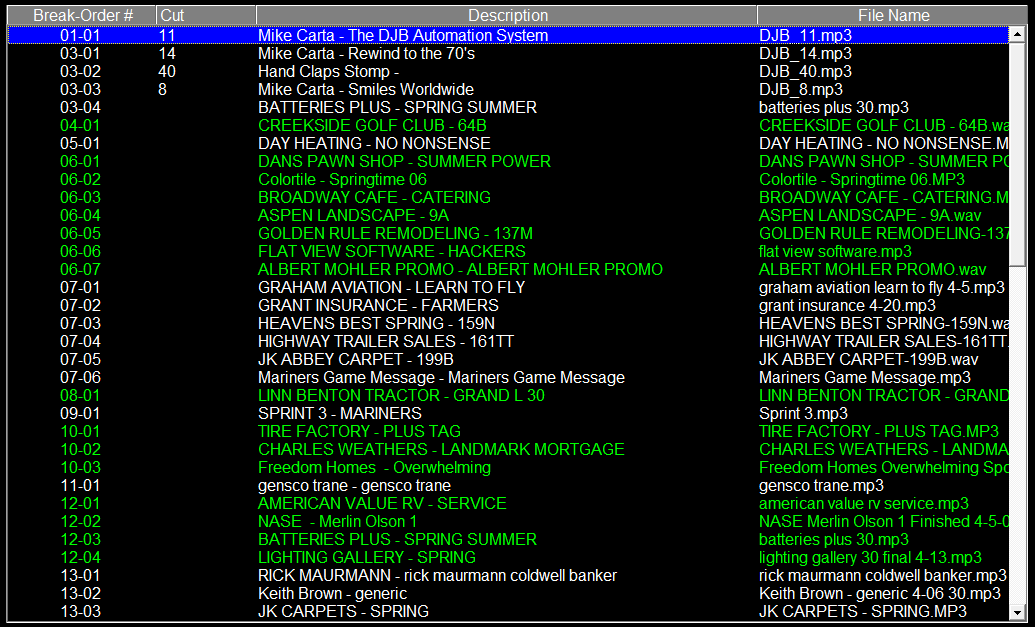Click break-order 07-06
This screenshot has width=1035, height=627.
81,377
